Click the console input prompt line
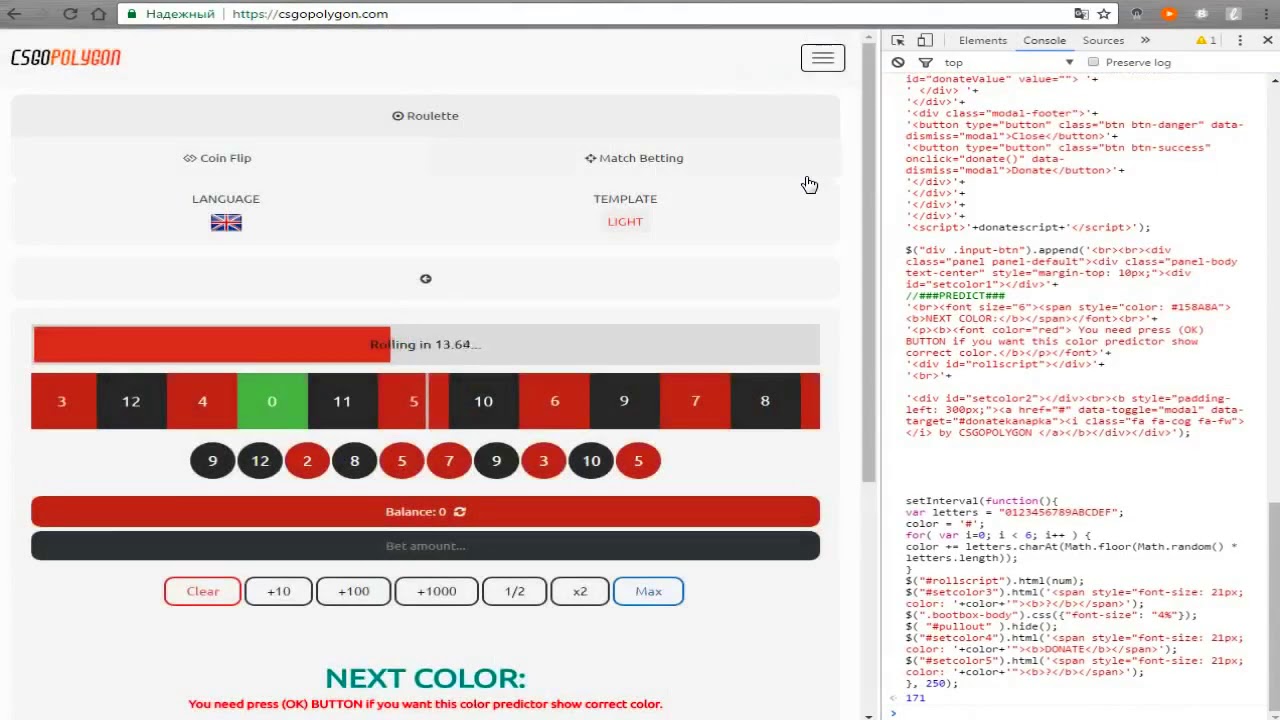Viewport: 1280px width, 720px height. (1080, 713)
